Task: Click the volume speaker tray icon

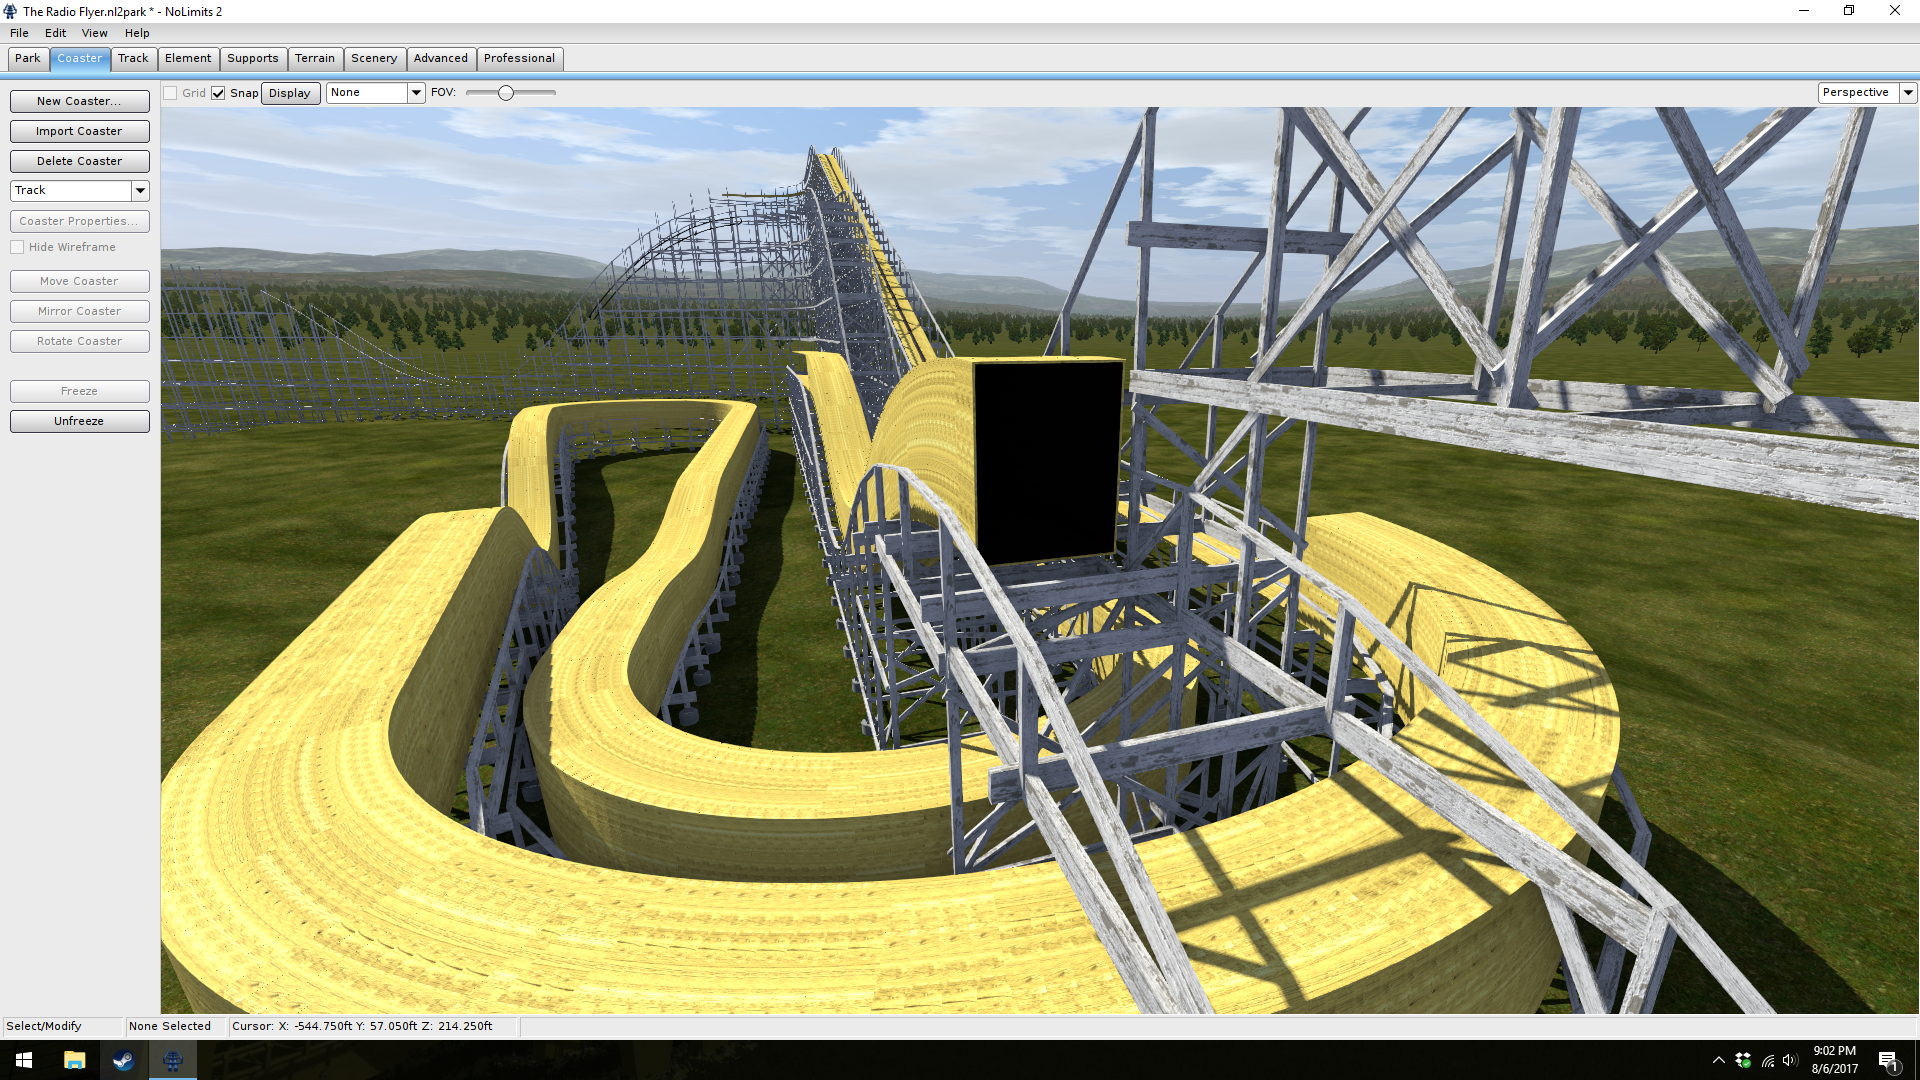Action: (x=1790, y=1060)
